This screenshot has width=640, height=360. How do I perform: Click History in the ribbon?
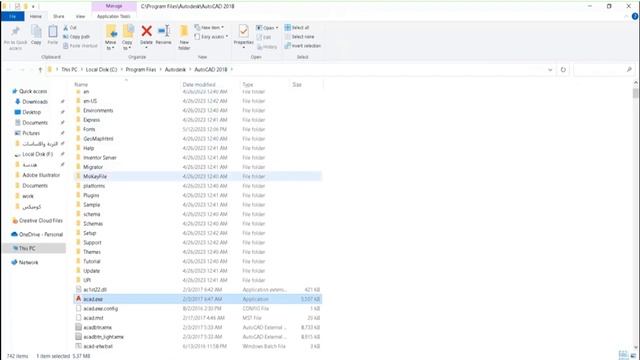coord(267,47)
